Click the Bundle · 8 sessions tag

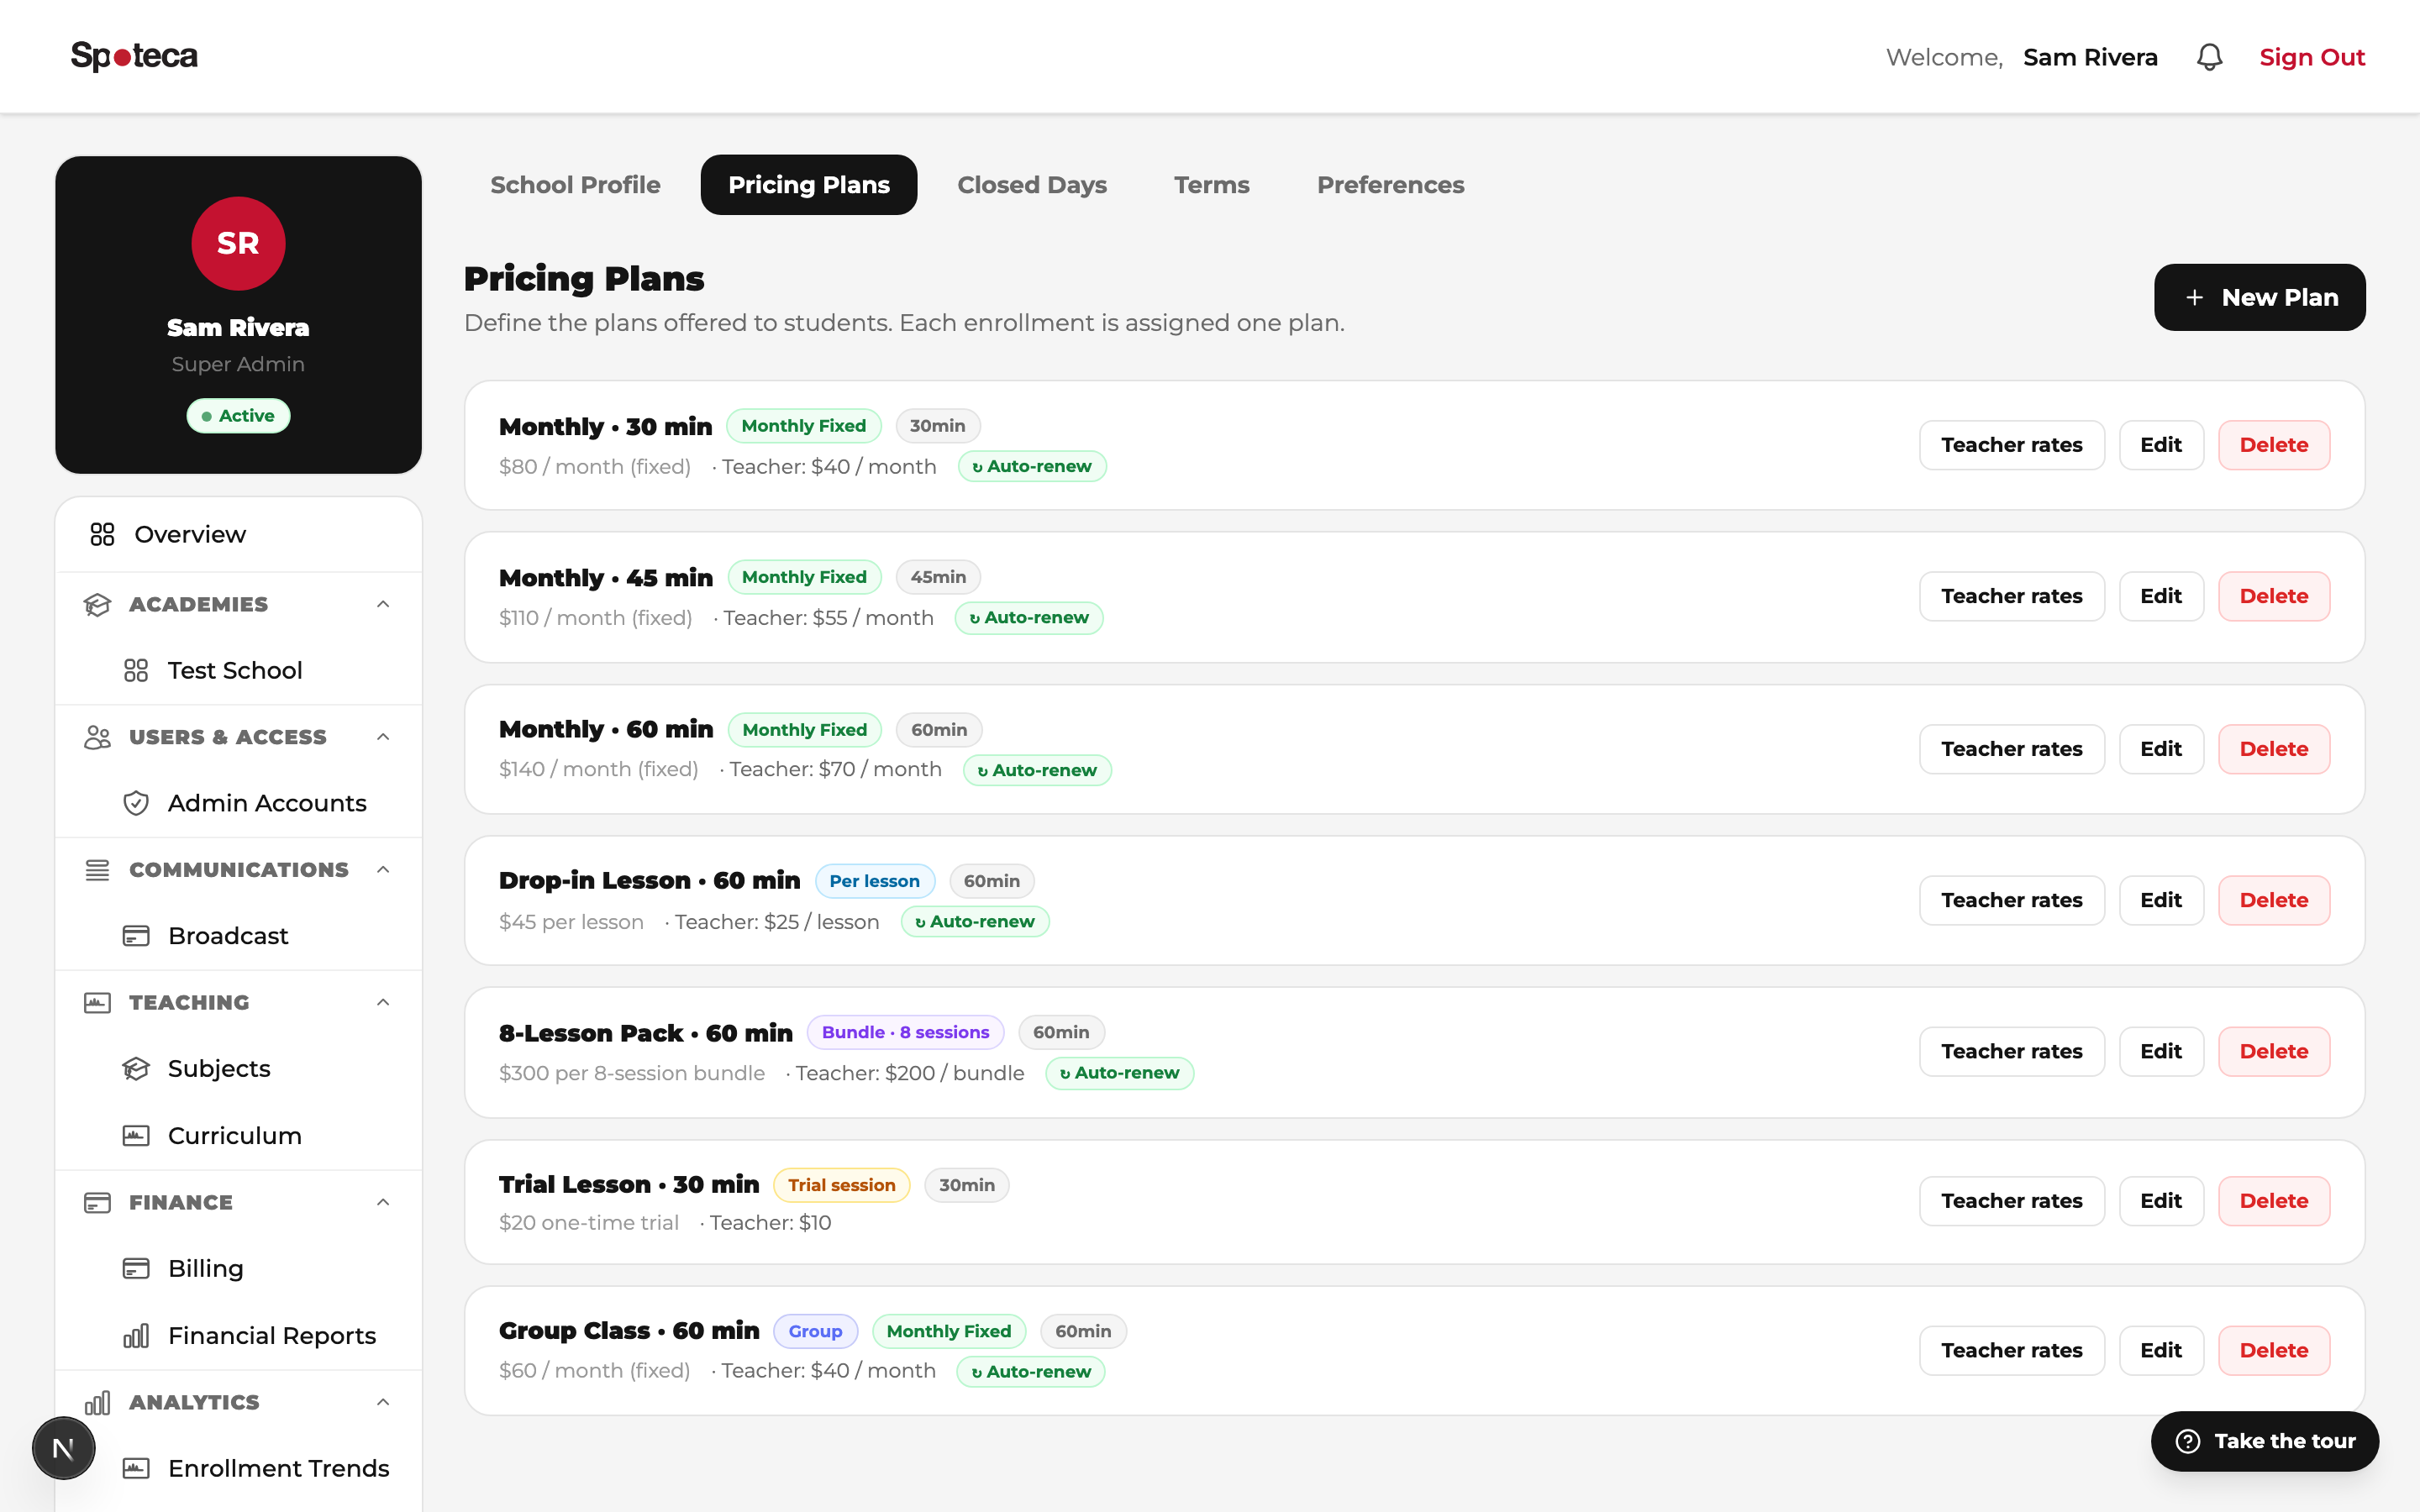pos(905,1032)
